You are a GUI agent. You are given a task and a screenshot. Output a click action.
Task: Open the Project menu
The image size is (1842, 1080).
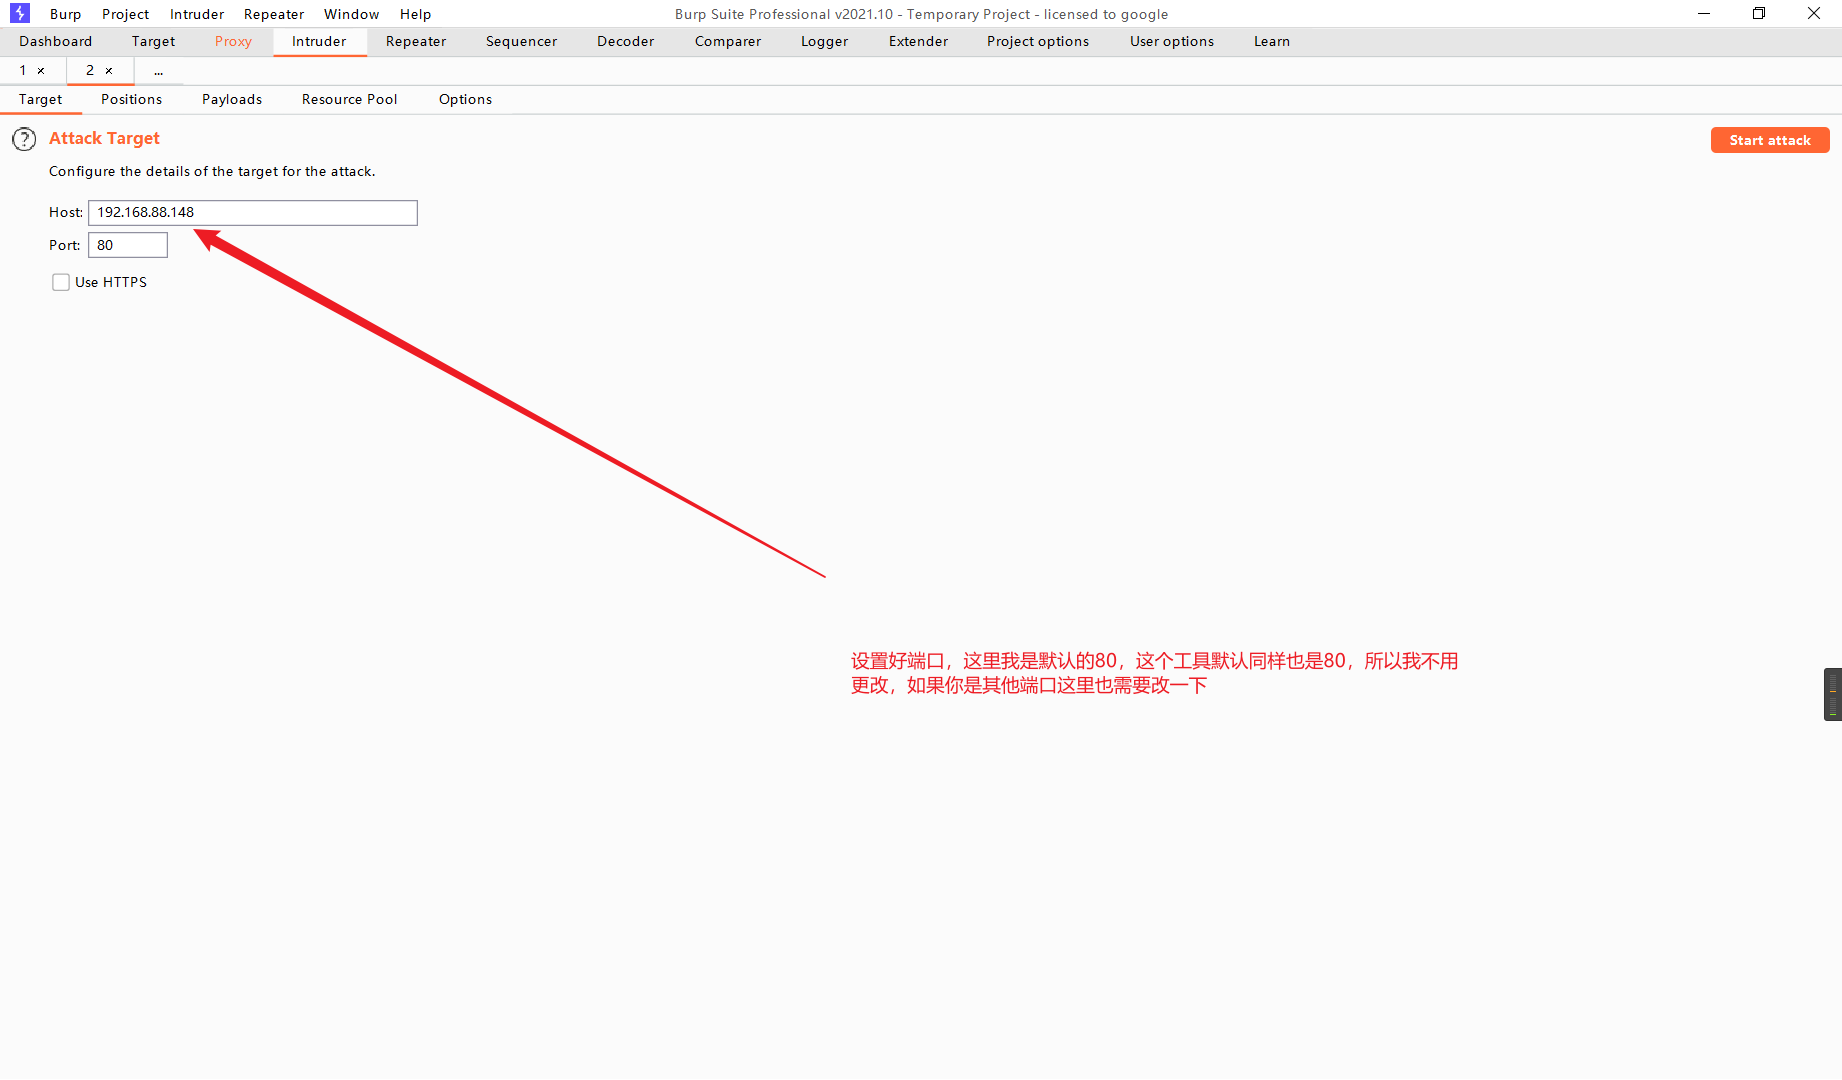pos(125,13)
